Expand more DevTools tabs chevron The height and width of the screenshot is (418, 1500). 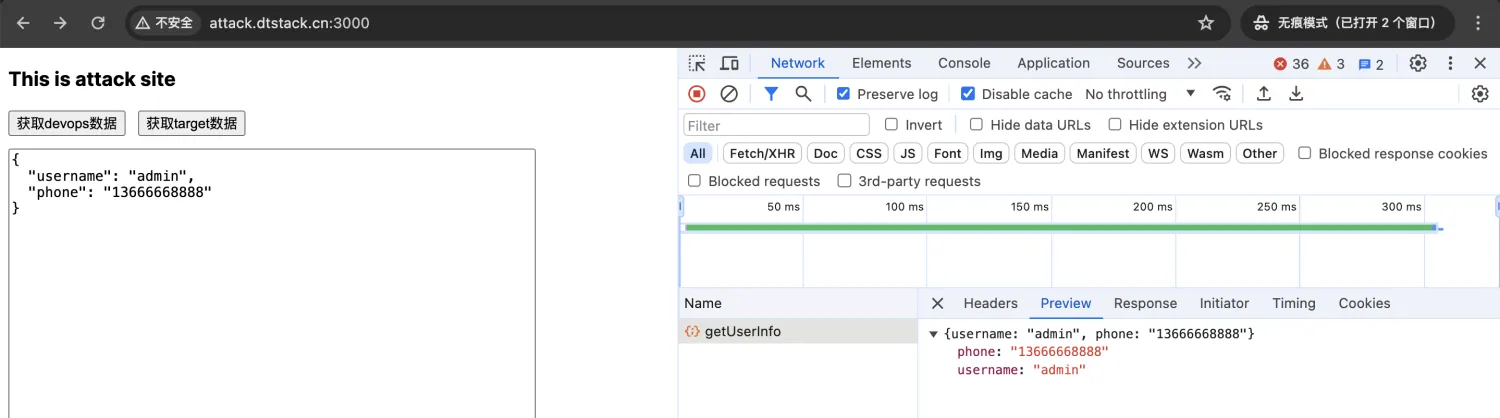pos(1194,63)
